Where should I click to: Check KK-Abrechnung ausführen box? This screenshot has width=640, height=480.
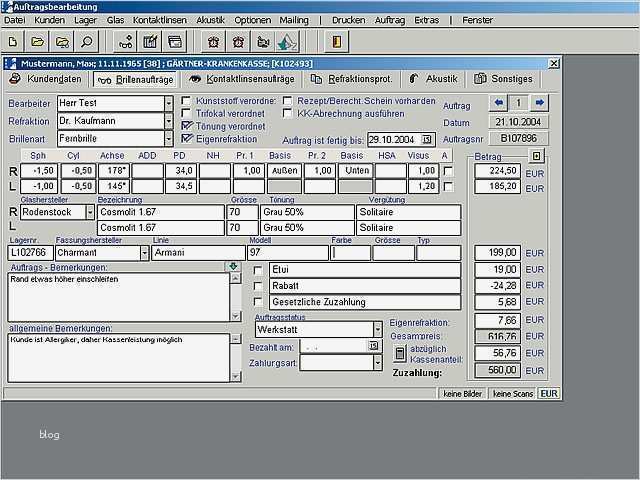click(x=287, y=113)
